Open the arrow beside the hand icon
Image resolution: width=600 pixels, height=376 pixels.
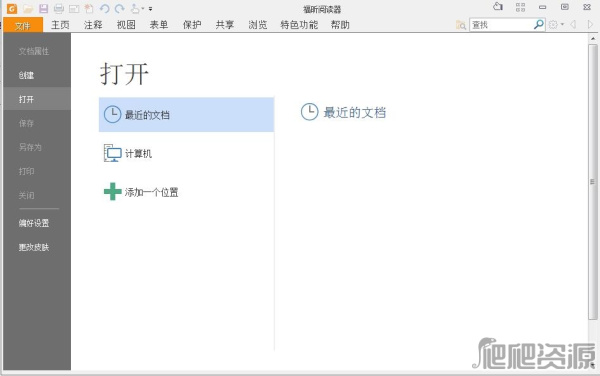(143, 8)
